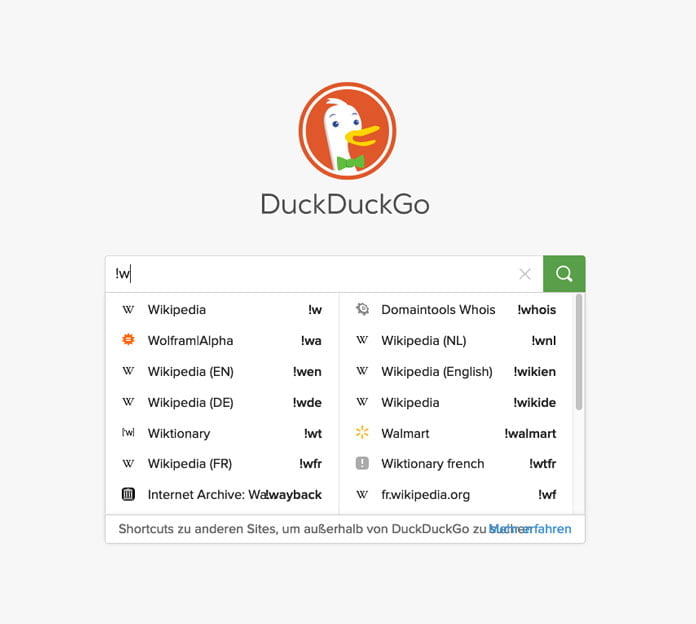The image size is (696, 624).
Task: Click the WolframAlpha orange icon
Action: pyautogui.click(x=128, y=340)
